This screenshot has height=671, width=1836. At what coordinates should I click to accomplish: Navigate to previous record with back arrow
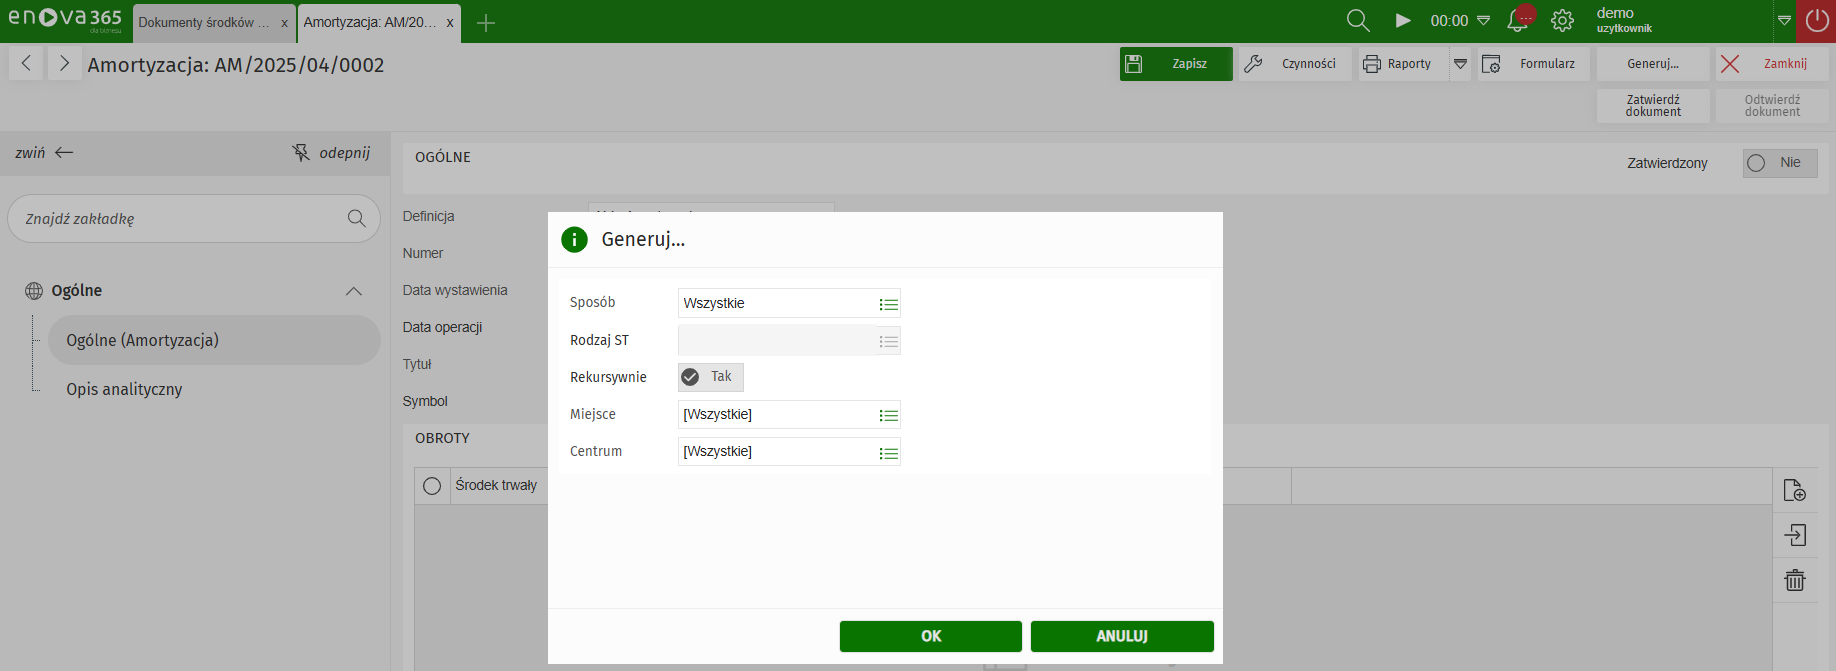pyautogui.click(x=27, y=64)
